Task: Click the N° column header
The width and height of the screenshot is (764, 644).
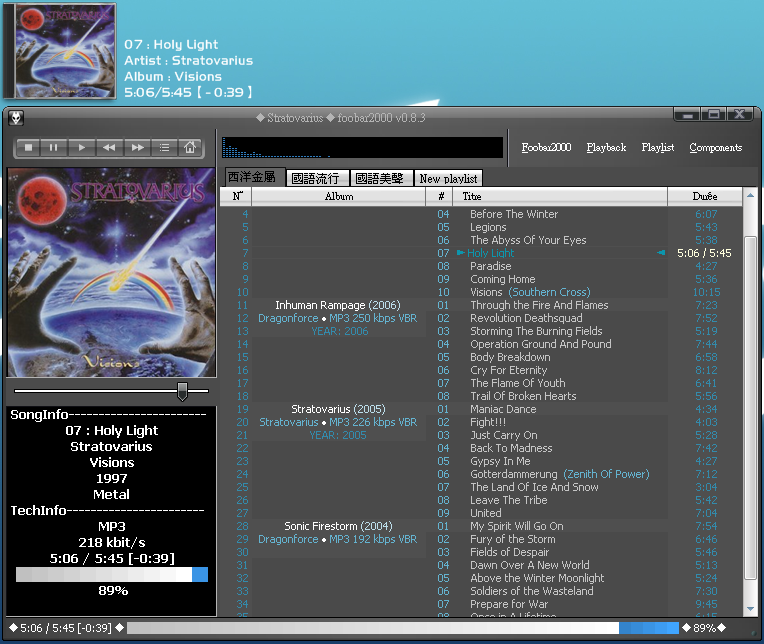Action: point(237,196)
